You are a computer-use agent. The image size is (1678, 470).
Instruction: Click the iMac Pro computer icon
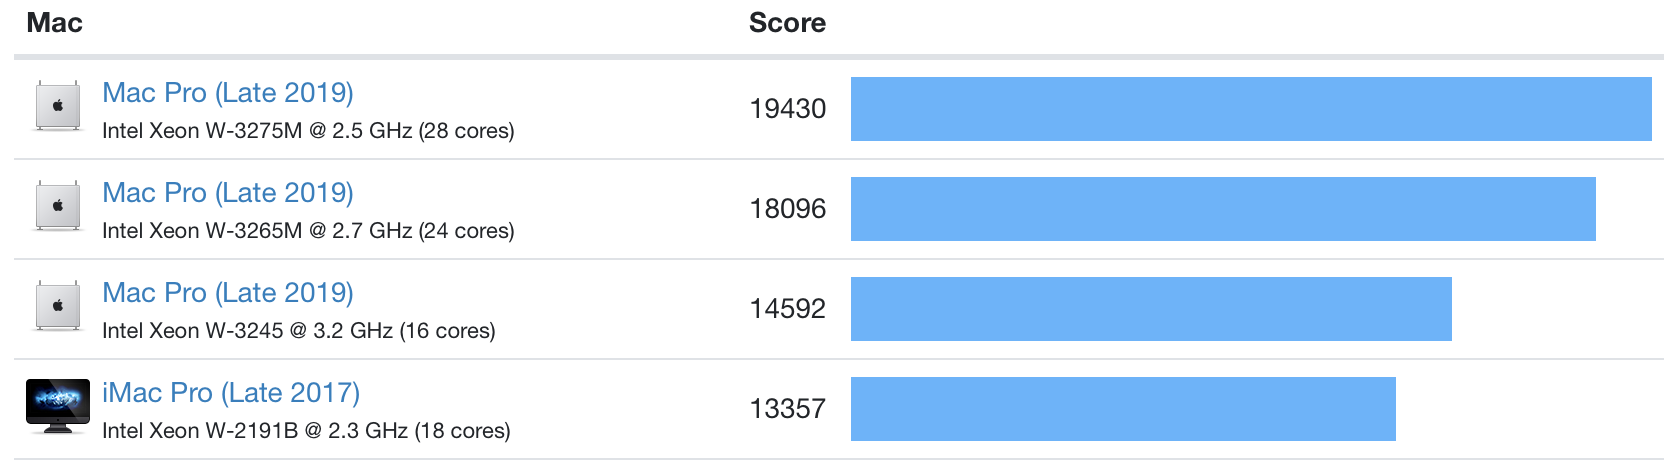[x=58, y=406]
